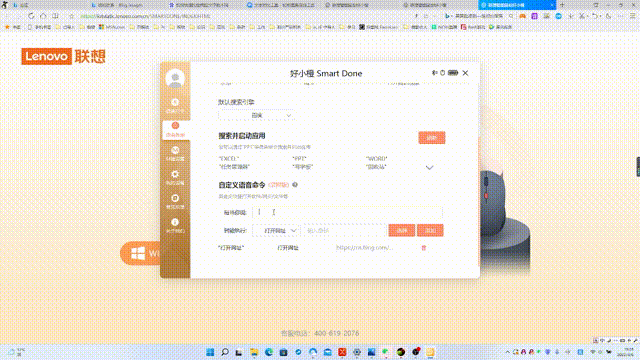Open the info 'i' item in sidebar
Screen dimensions: 640x360
pos(175,225)
